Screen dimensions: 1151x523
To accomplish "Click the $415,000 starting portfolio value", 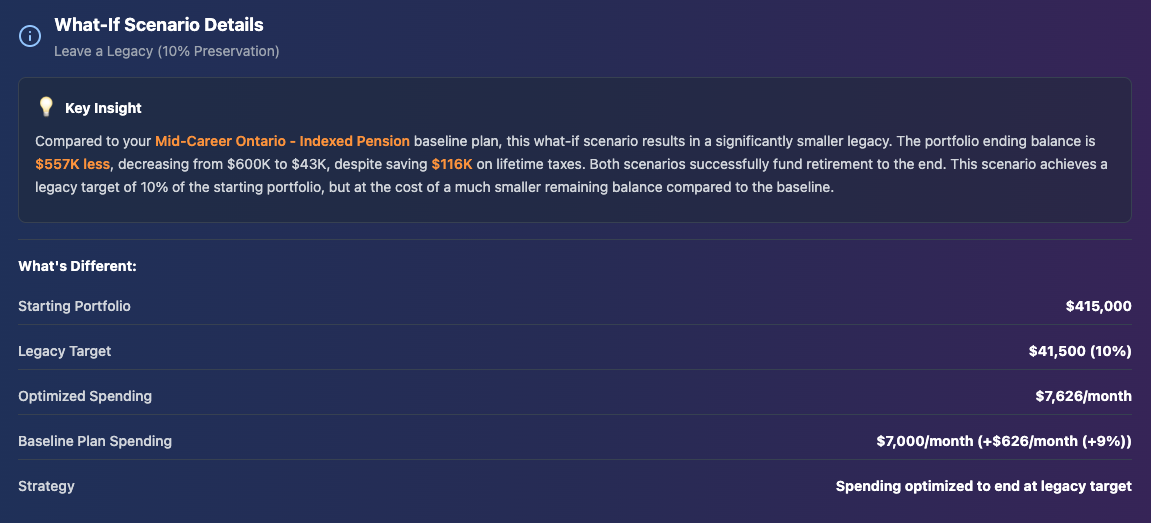I will tap(1098, 306).
